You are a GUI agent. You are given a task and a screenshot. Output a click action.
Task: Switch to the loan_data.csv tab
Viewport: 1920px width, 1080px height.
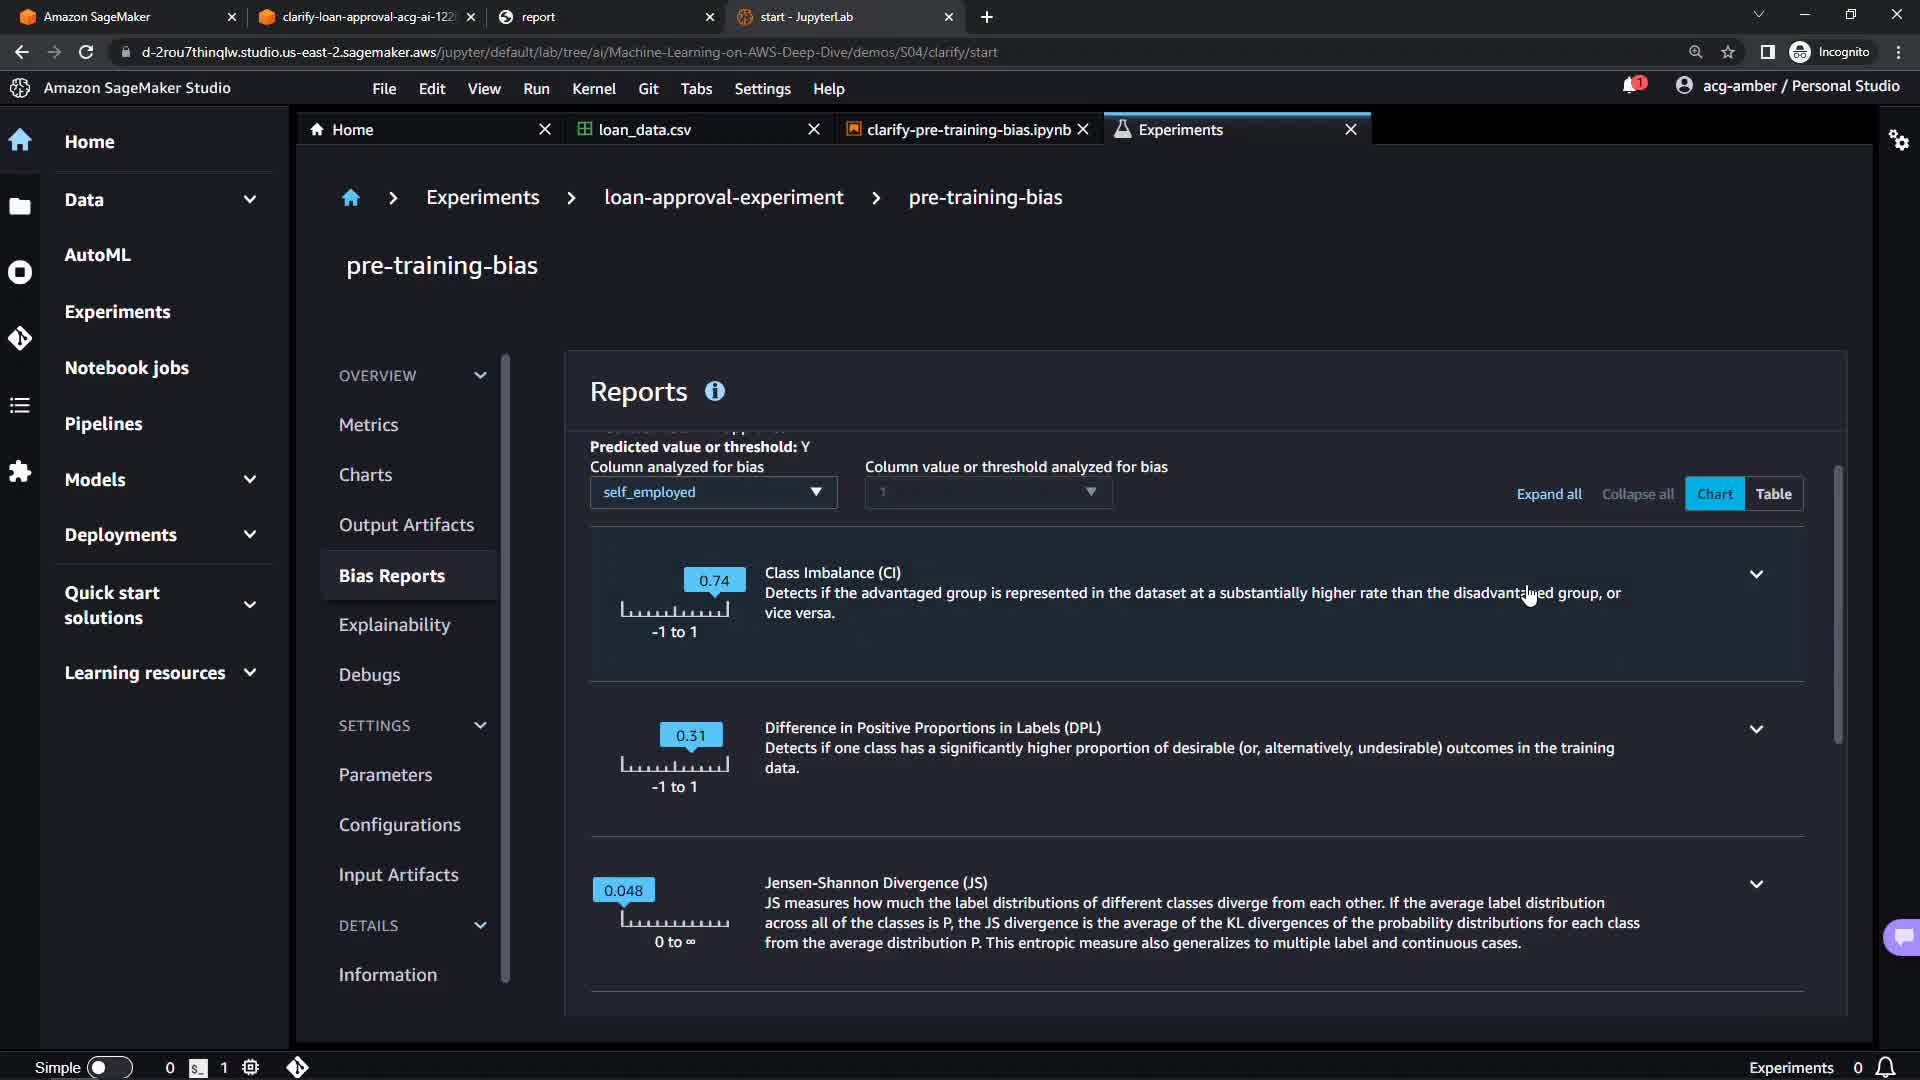click(645, 130)
